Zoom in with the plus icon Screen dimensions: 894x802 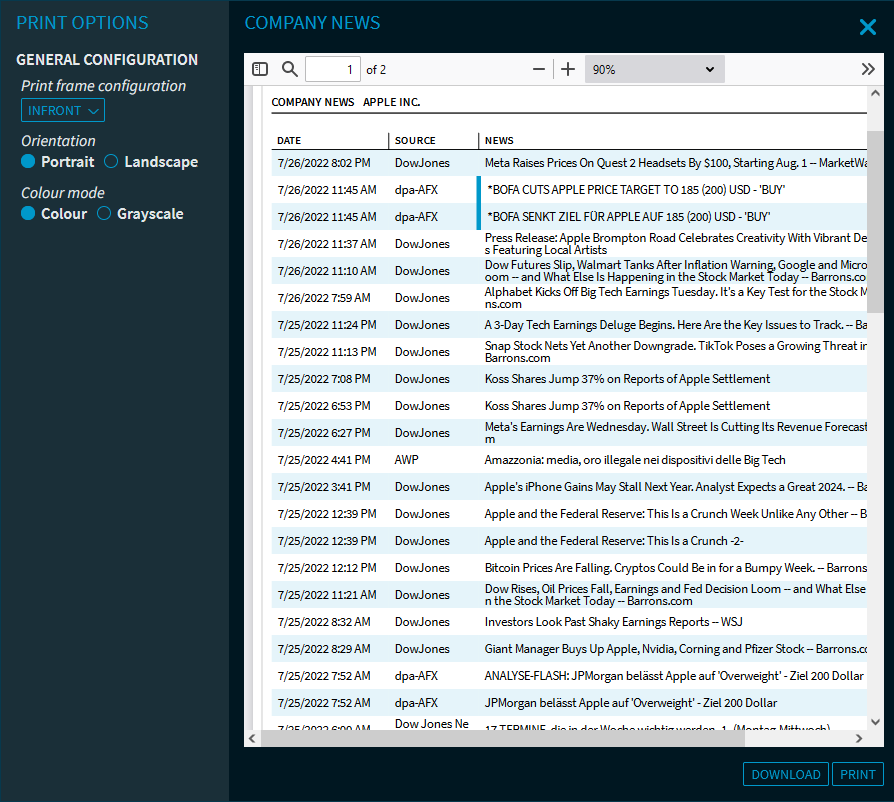pyautogui.click(x=568, y=69)
